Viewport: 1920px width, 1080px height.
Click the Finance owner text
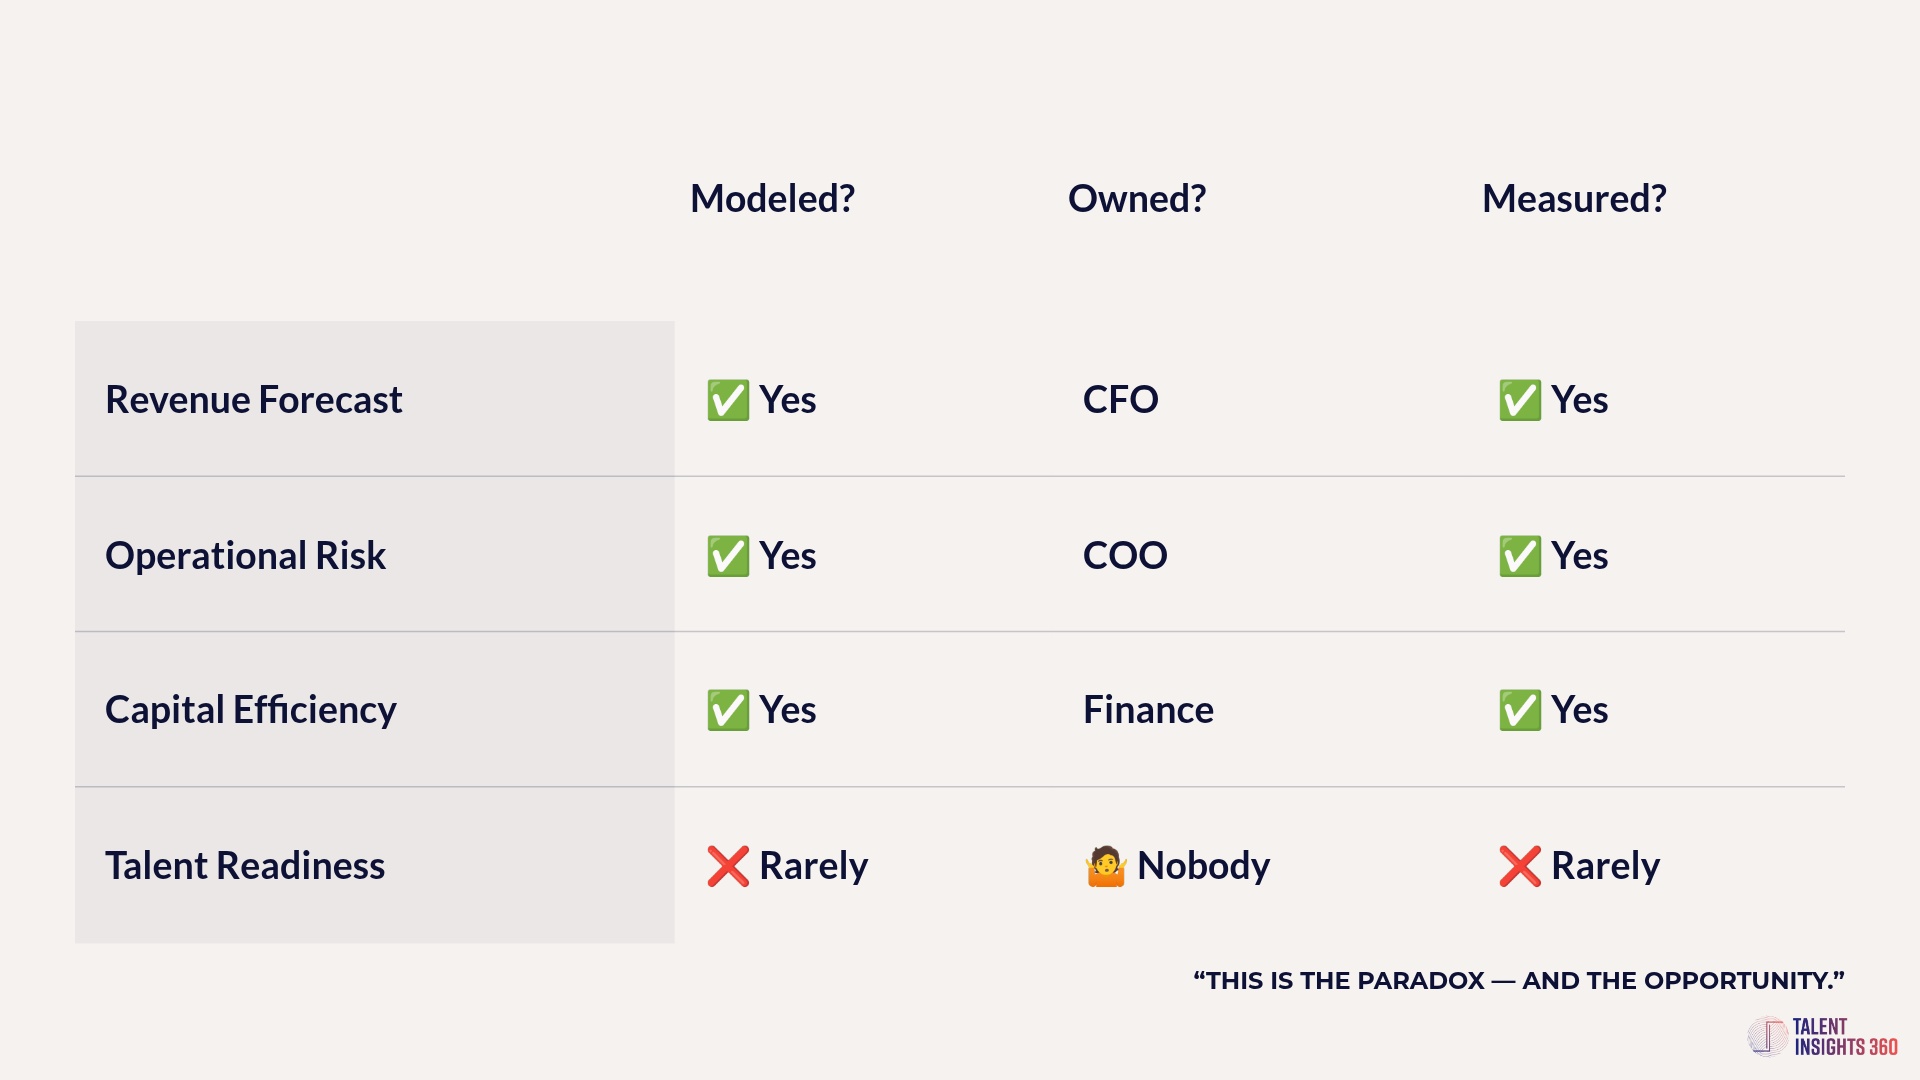tap(1148, 710)
